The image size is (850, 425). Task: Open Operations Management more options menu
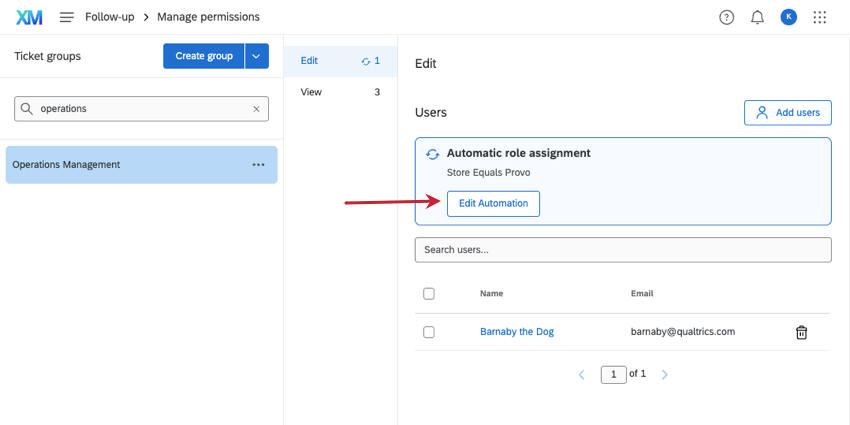(x=259, y=165)
